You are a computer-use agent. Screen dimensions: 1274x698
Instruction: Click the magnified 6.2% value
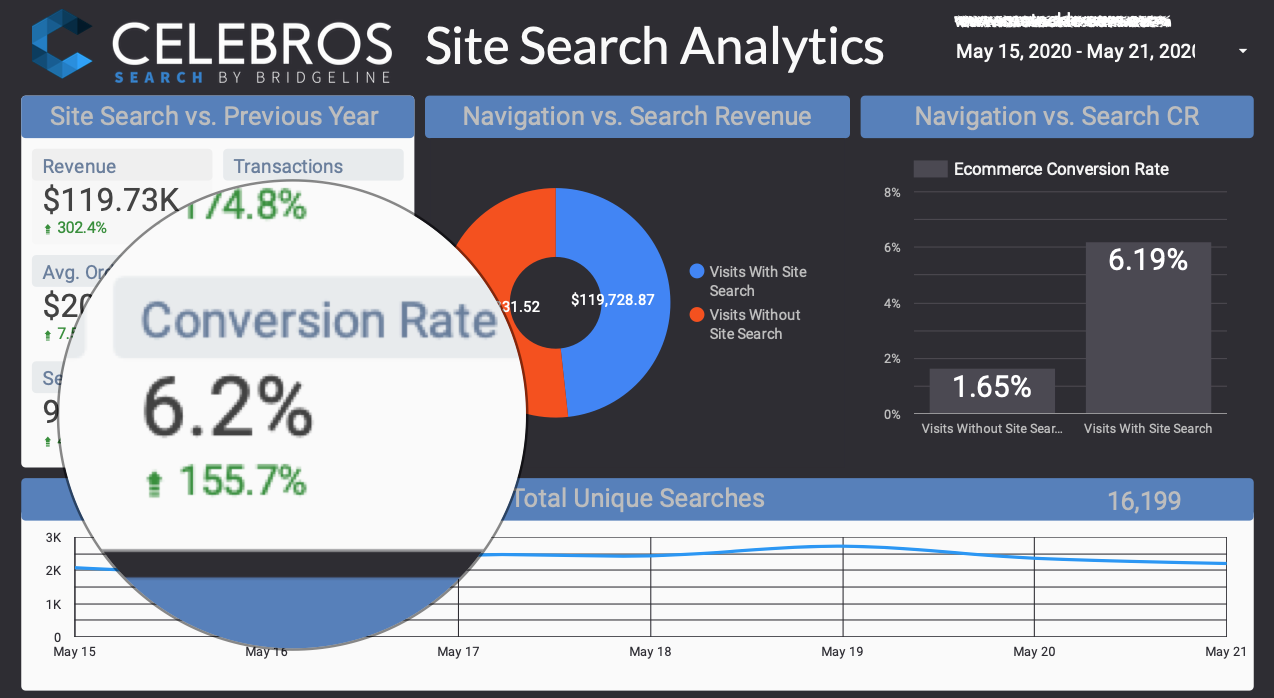[x=228, y=409]
